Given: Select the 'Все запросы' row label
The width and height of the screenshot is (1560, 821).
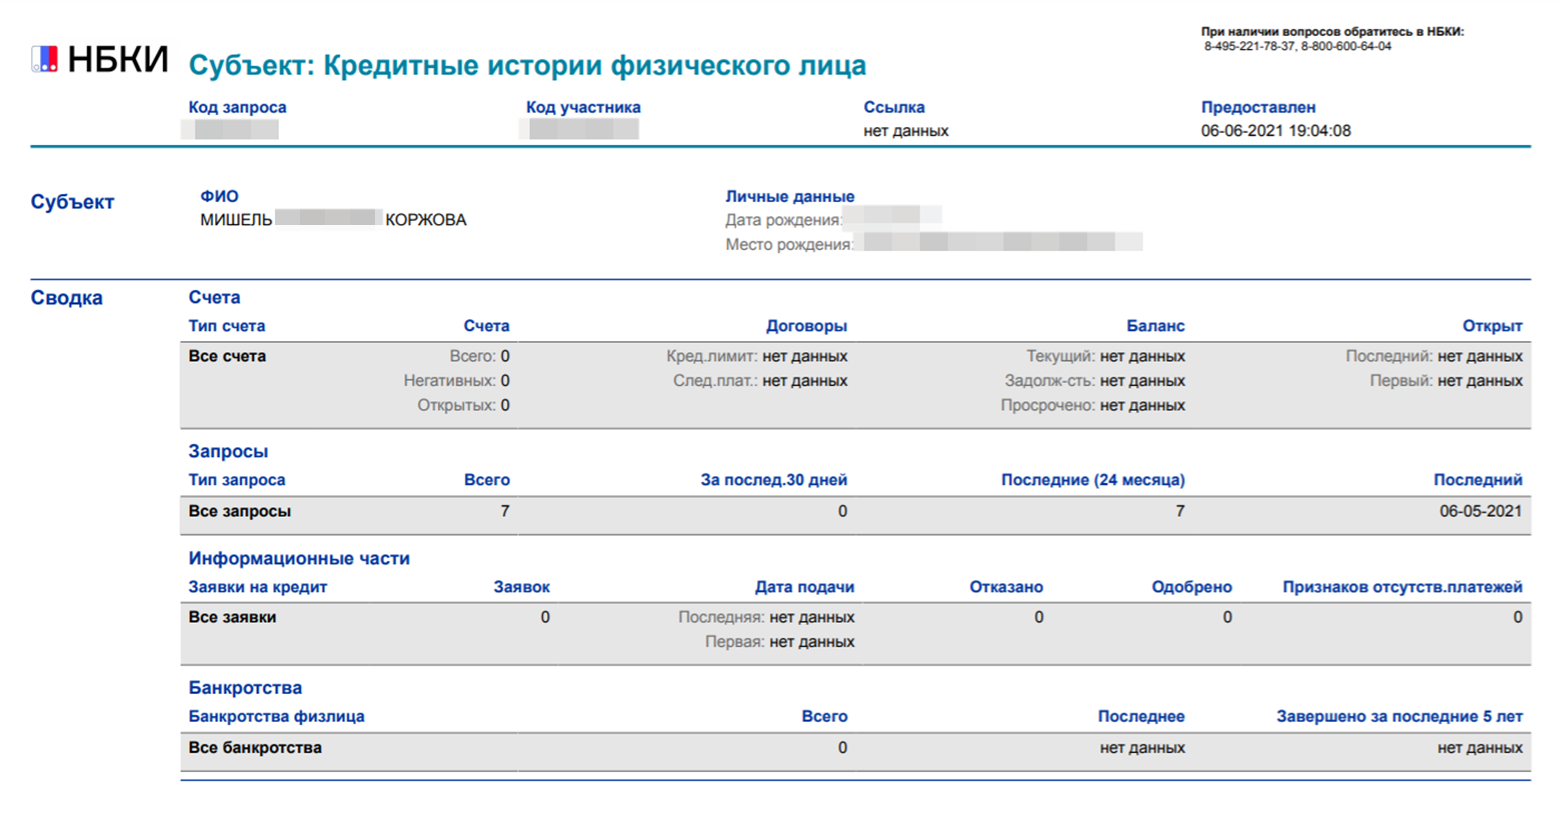Looking at the screenshot, I should tap(240, 511).
